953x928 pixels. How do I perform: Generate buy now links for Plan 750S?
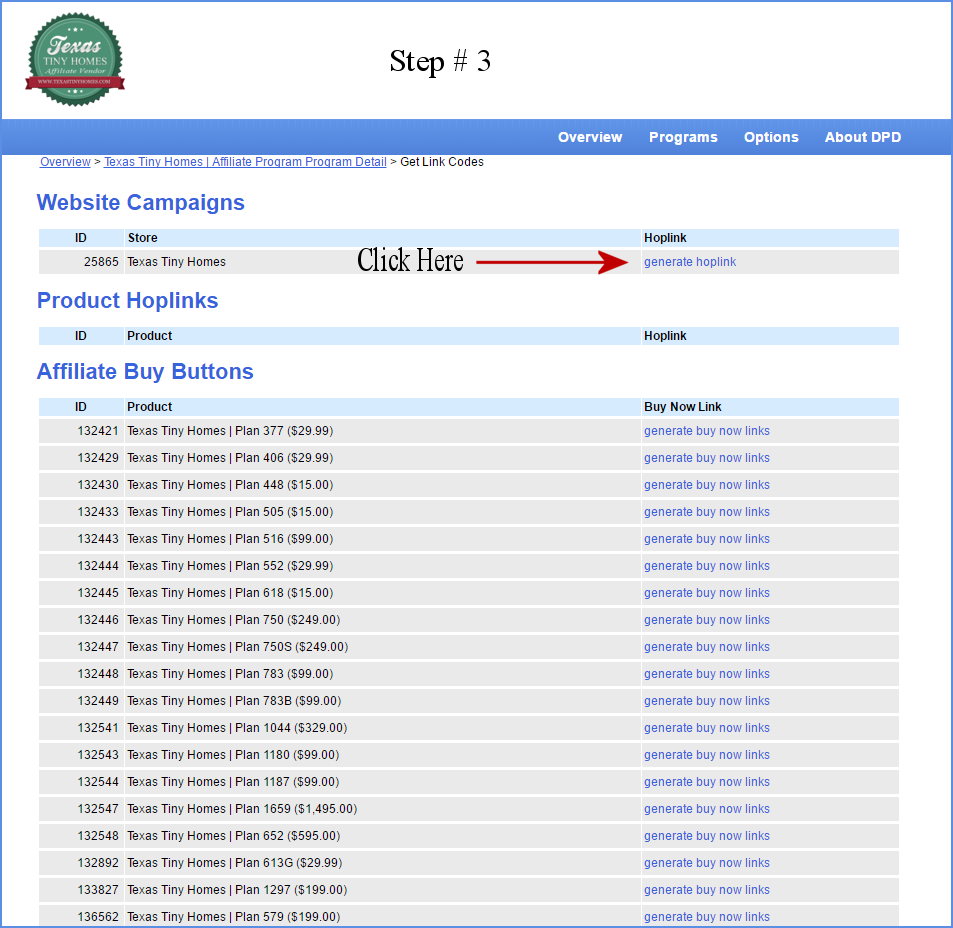point(707,647)
